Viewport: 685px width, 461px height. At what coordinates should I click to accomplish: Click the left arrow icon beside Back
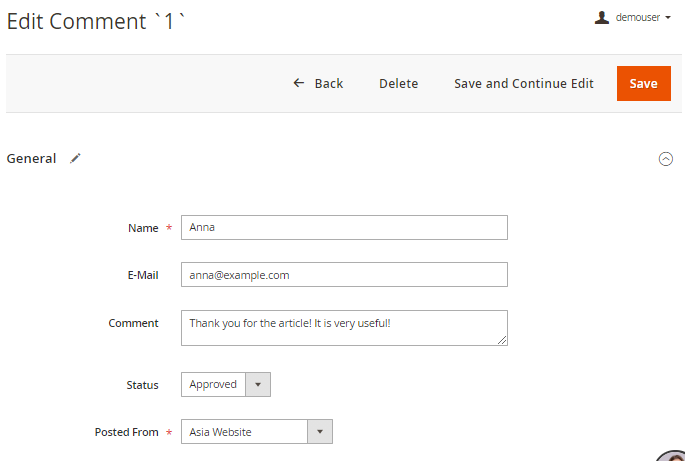click(298, 83)
